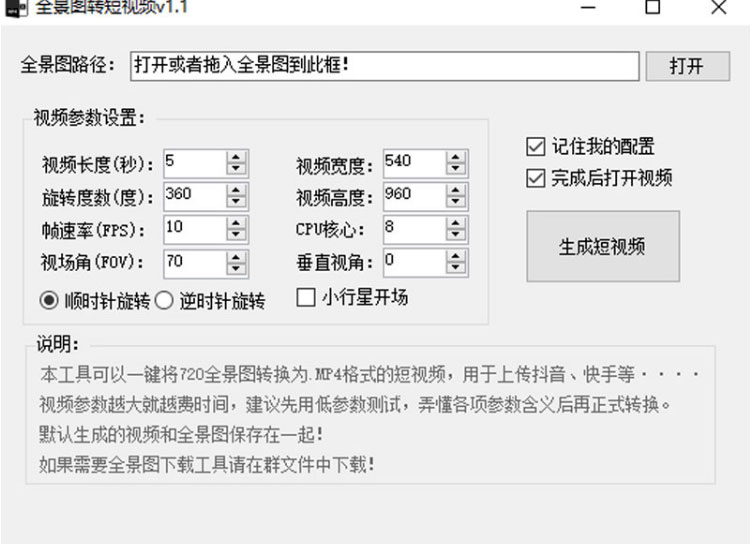Select the 顺时针旋转 radio button
Screen dimensions: 756x544
[49, 300]
